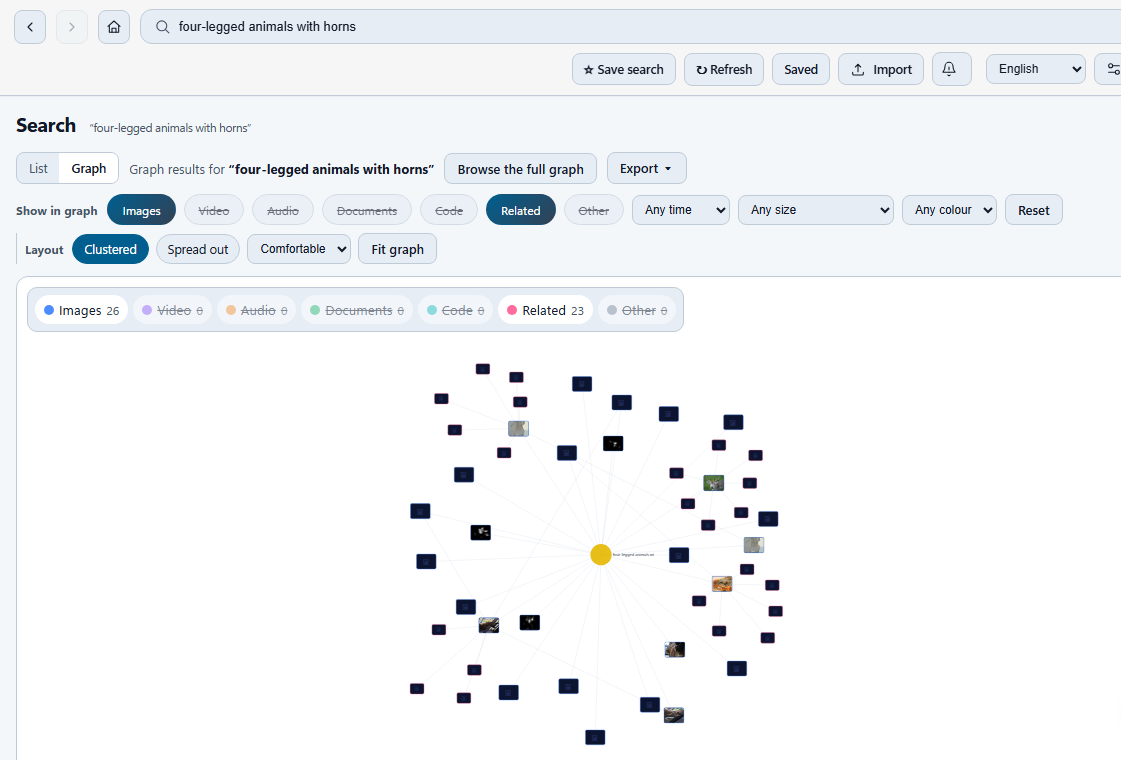Screen dimensions: 1121x760
Task: Refresh the search results
Action: point(724,69)
